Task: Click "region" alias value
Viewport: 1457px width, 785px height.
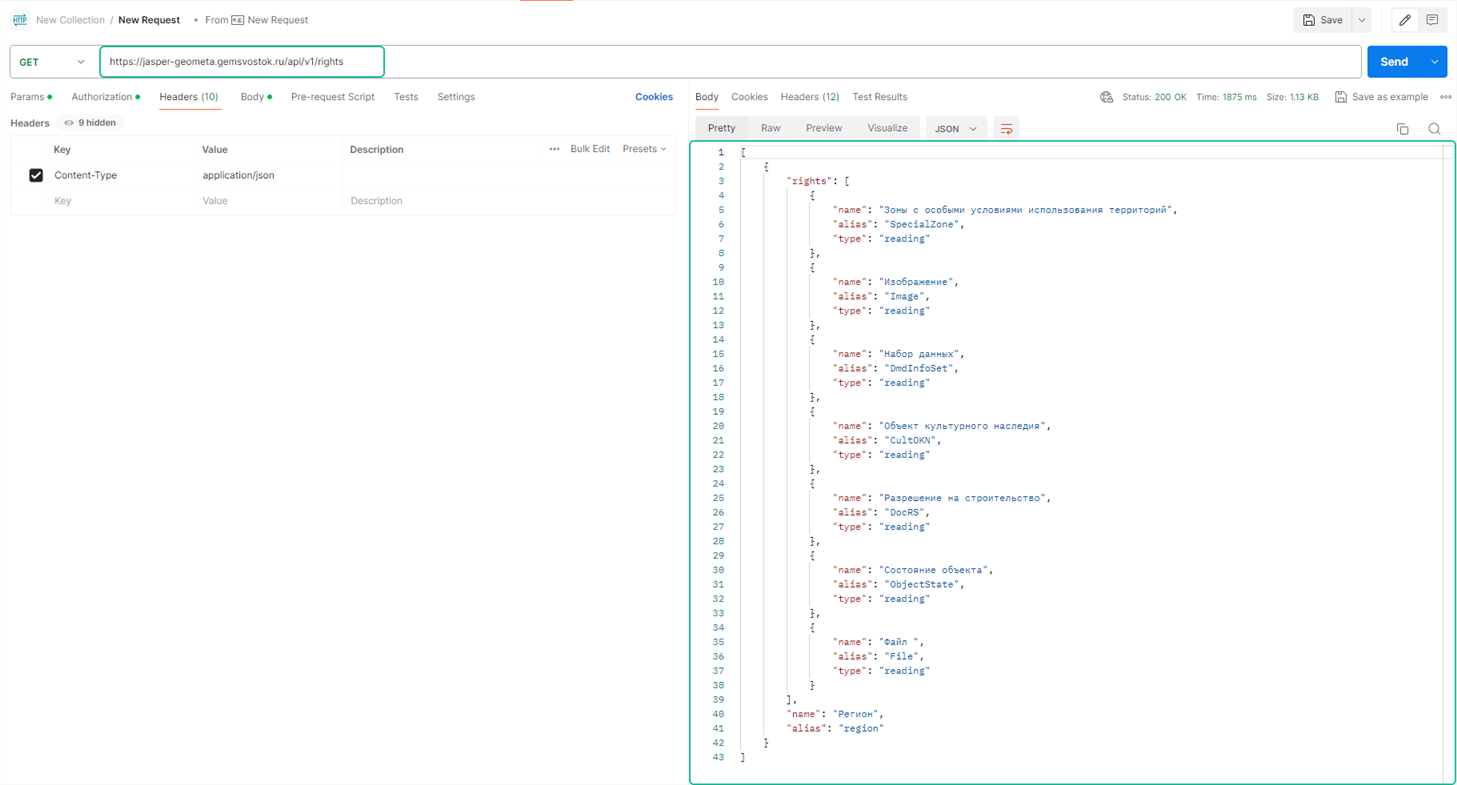Action: point(860,729)
